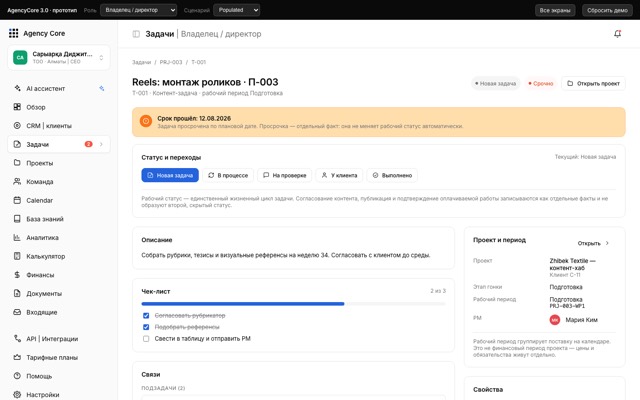Click the Сбросить демо button
Screen dimensions: 640x400
pos(607,10)
